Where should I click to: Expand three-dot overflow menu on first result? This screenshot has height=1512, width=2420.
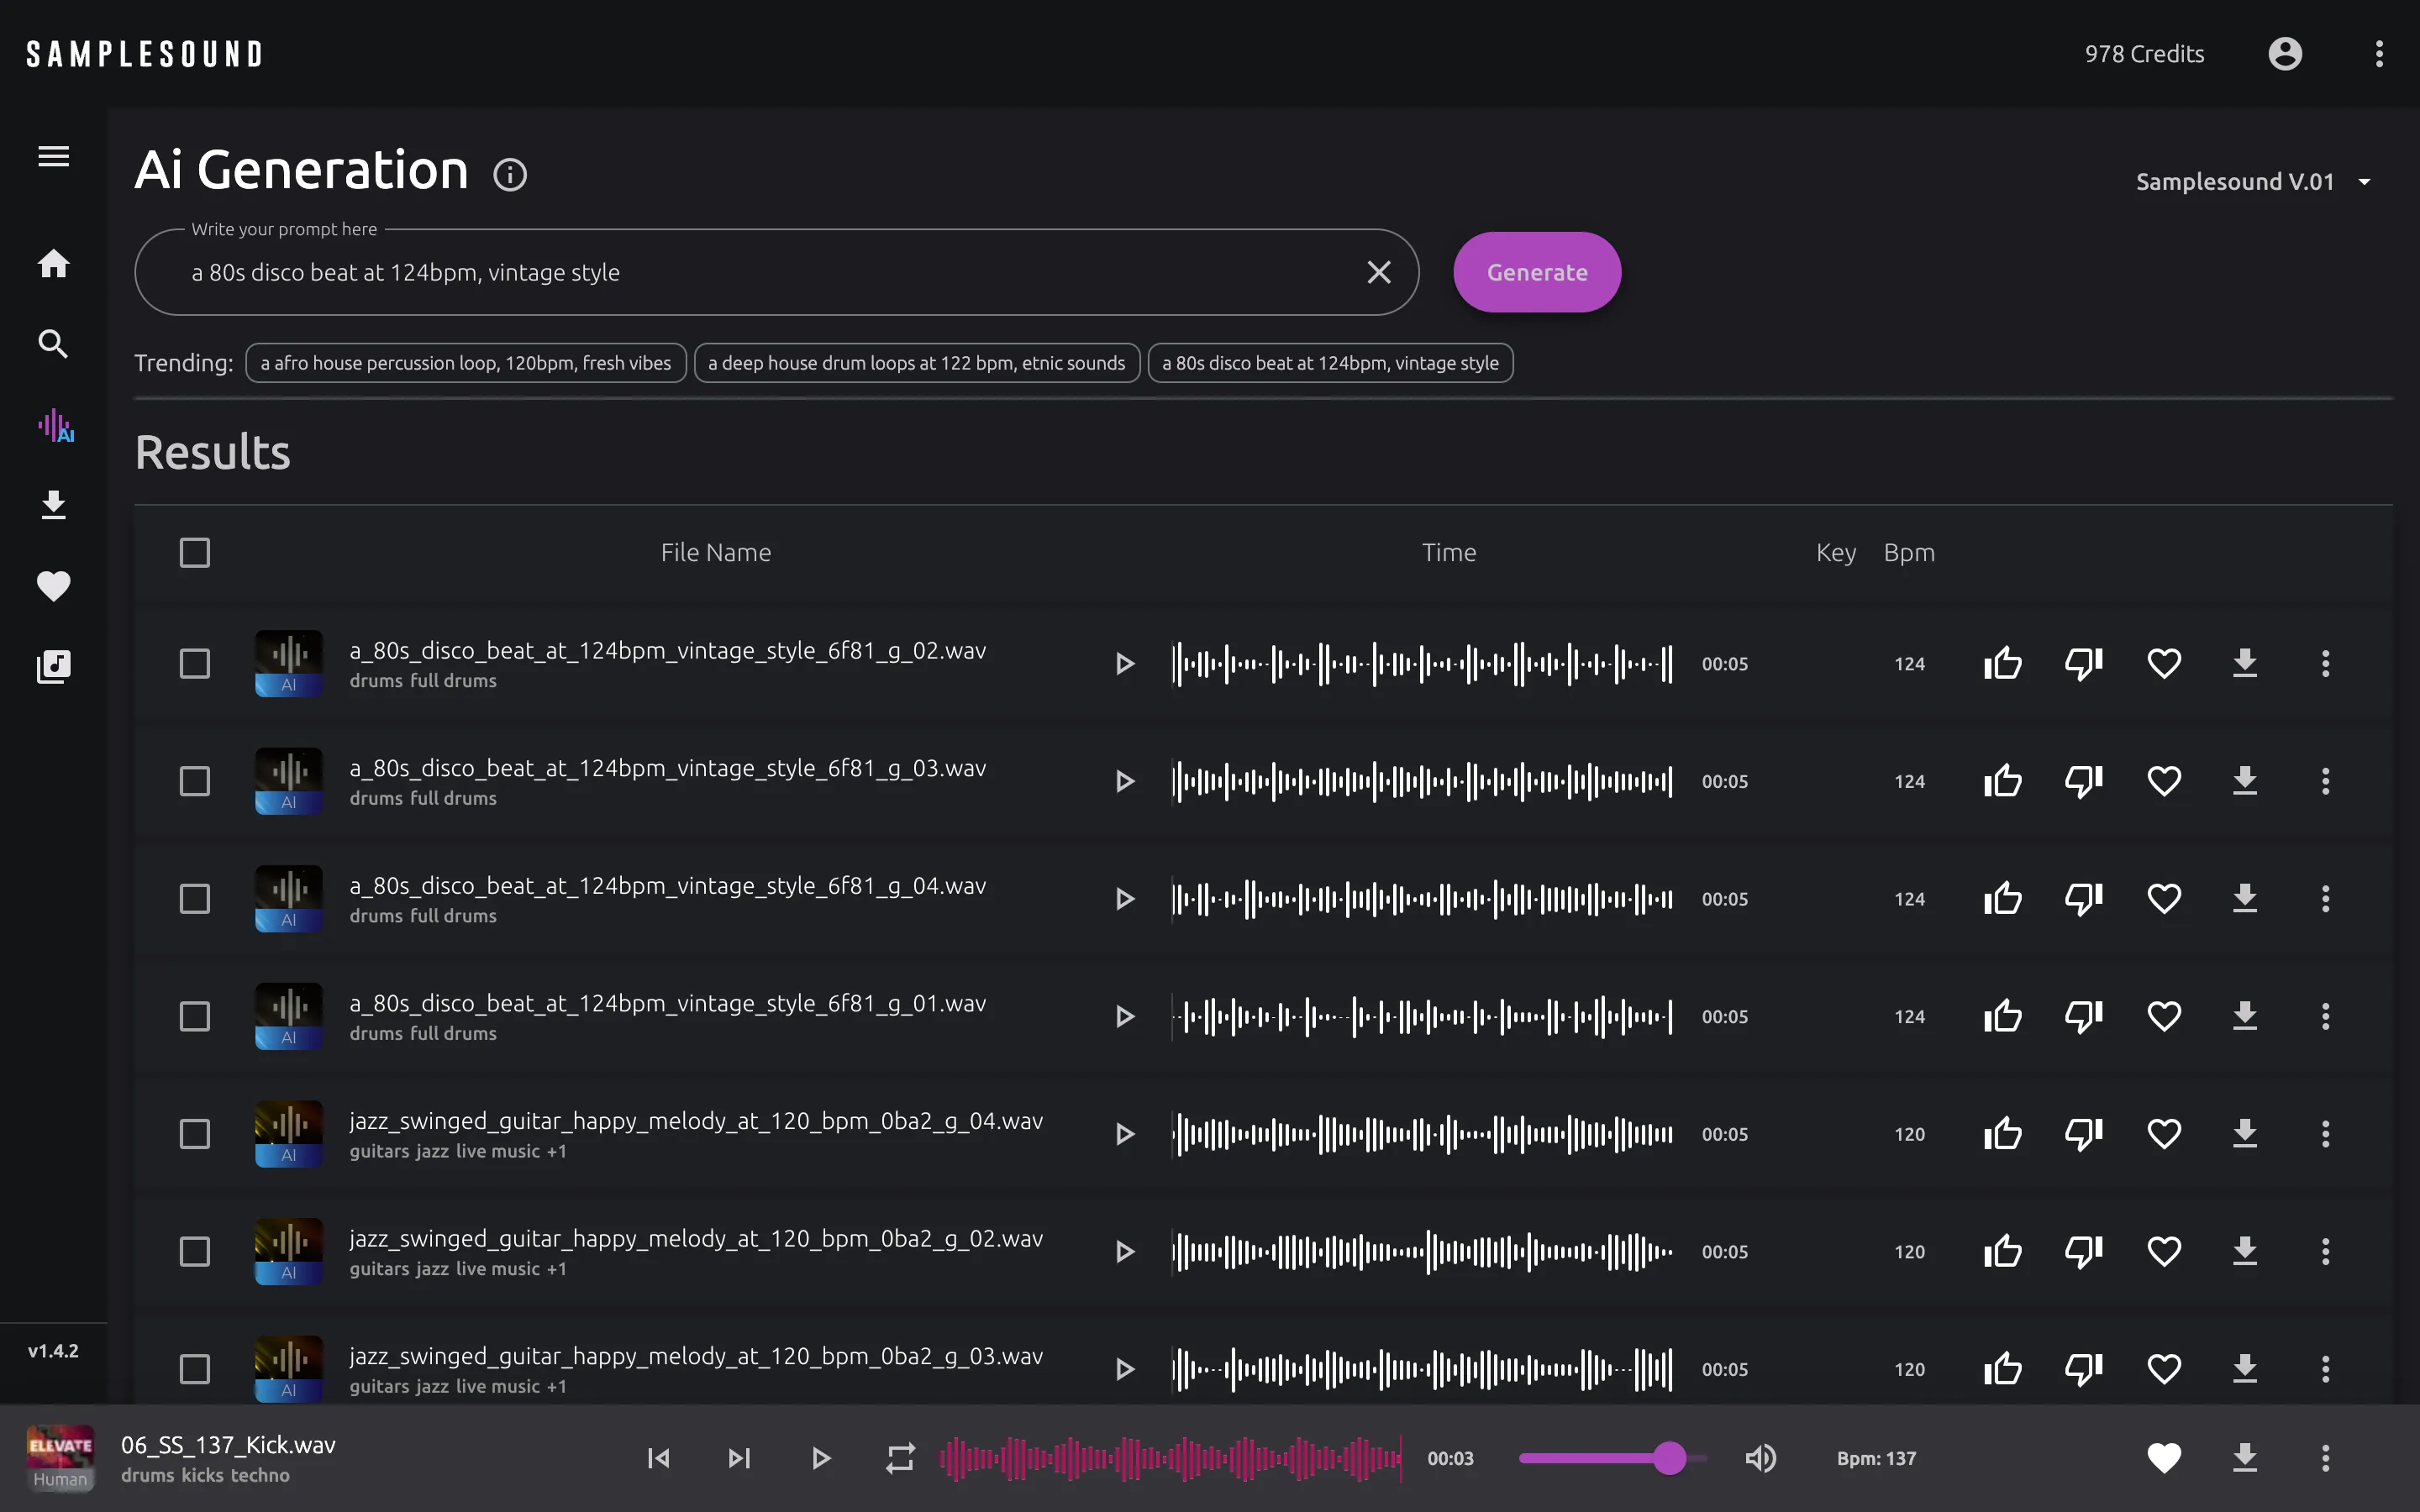tap(2326, 662)
